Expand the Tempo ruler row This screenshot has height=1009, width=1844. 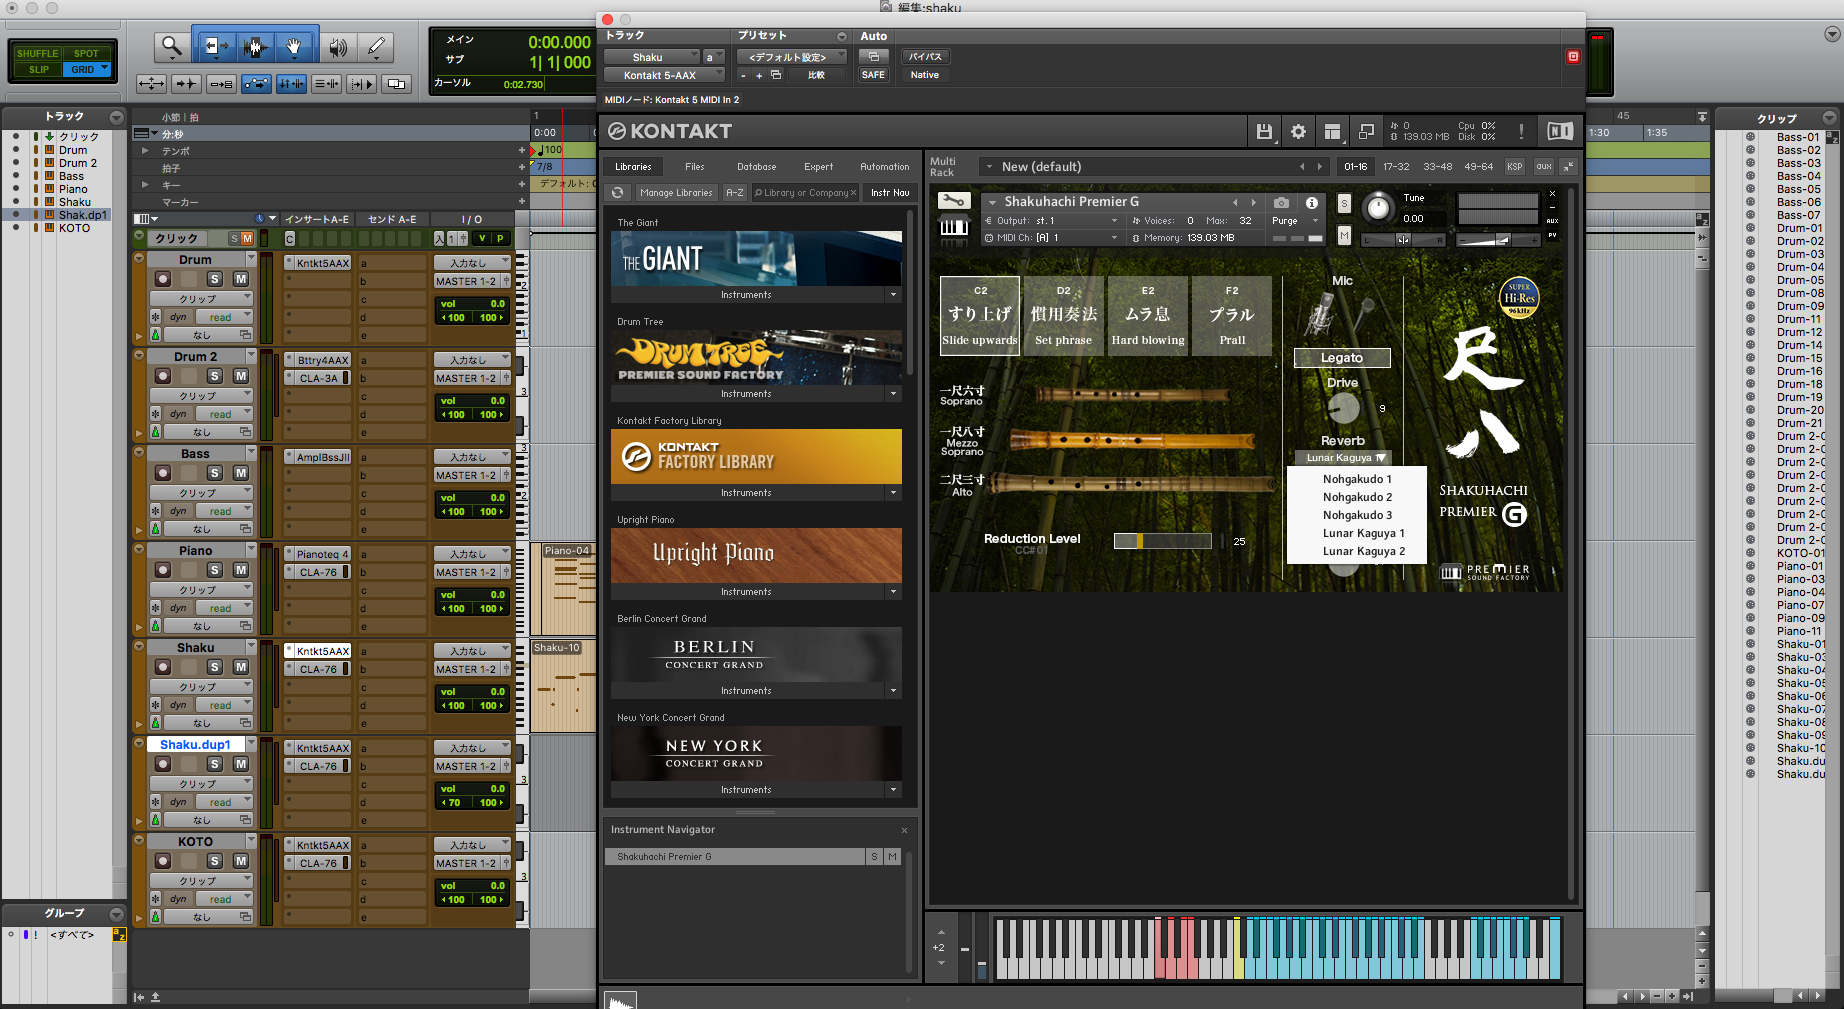click(145, 151)
